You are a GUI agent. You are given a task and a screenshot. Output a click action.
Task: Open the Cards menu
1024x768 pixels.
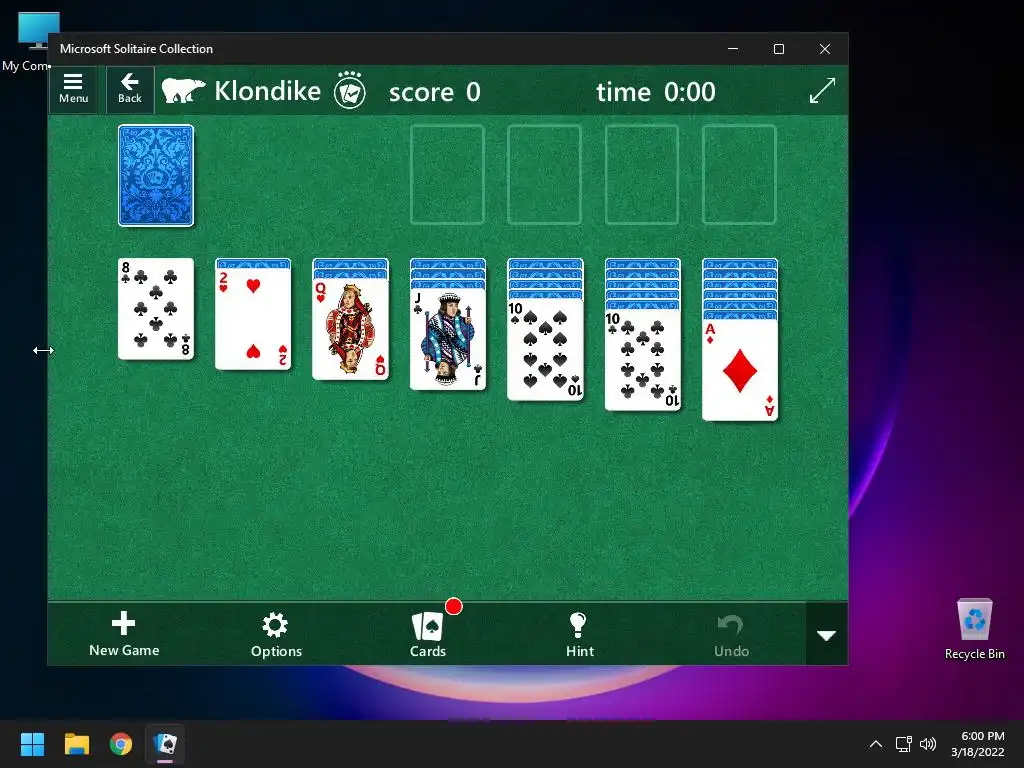point(428,635)
